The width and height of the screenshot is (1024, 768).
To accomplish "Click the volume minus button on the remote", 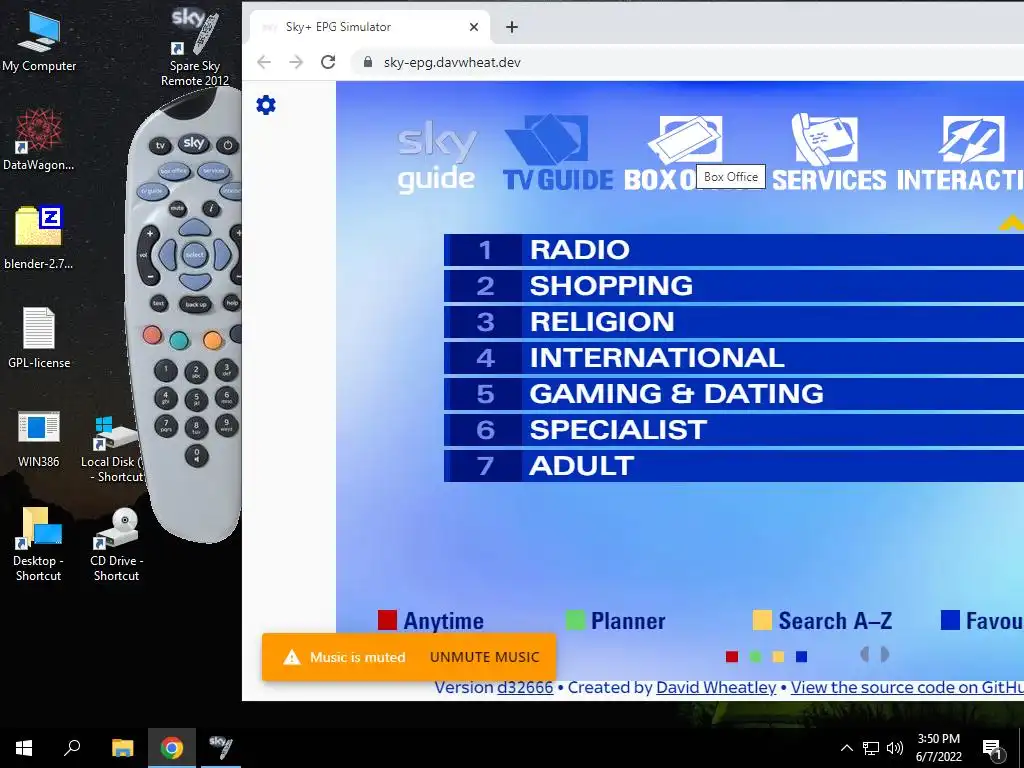I will click(x=150, y=276).
